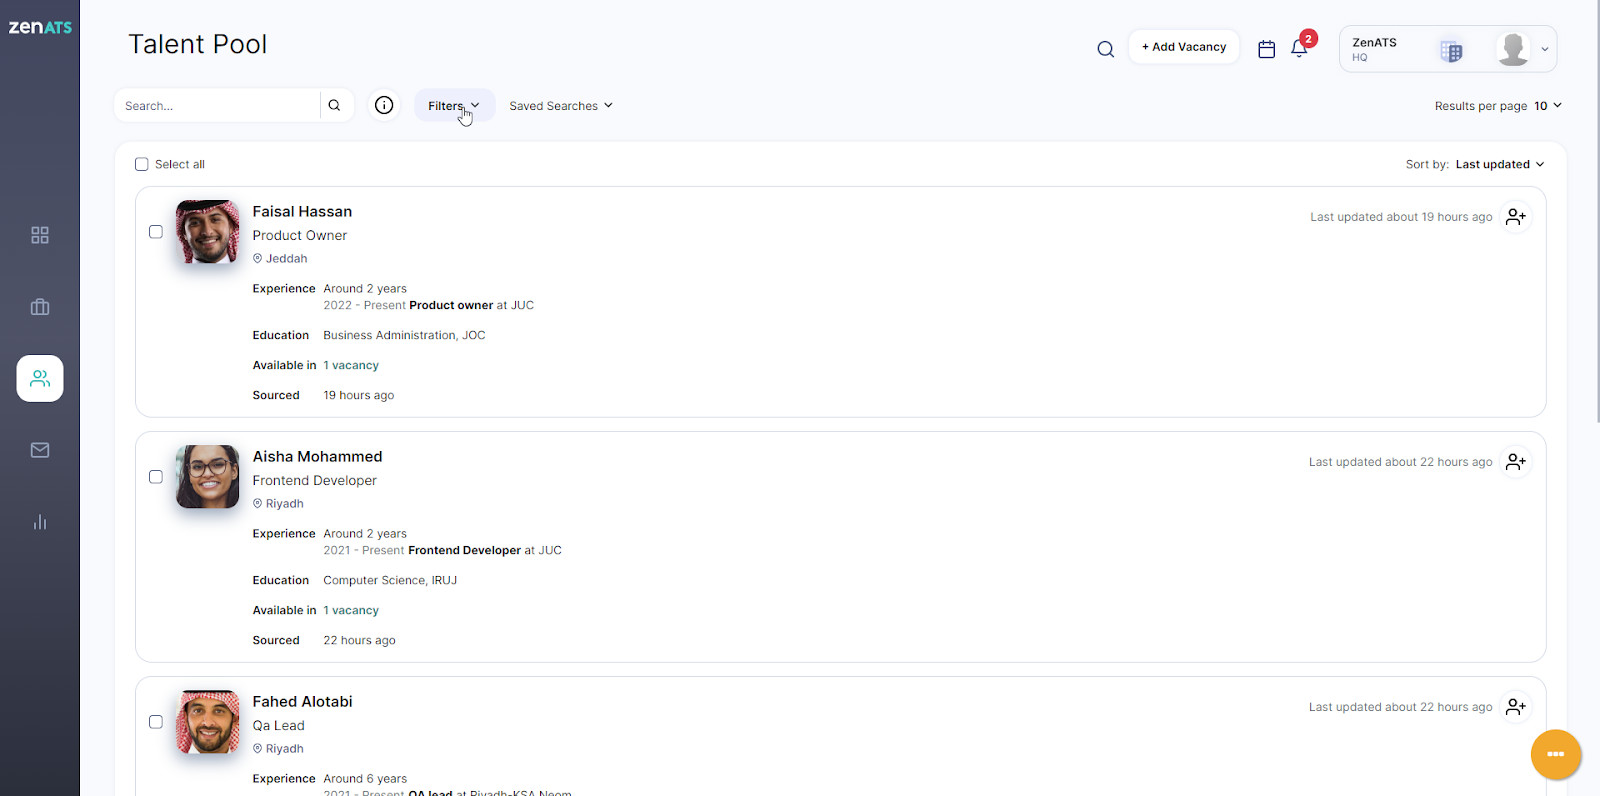This screenshot has width=1600, height=796.
Task: Click the search magnifier button in search box
Action: point(335,105)
